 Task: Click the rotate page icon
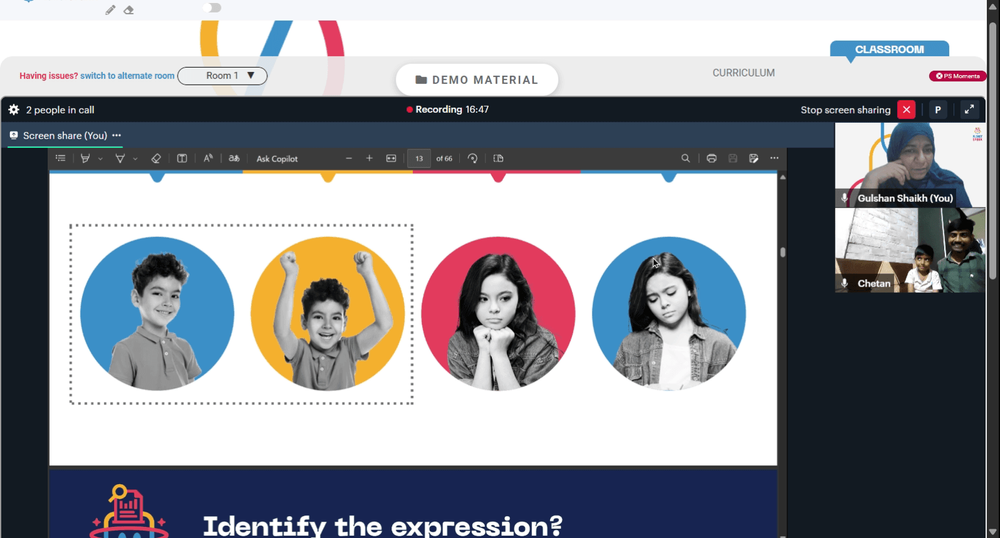(x=473, y=158)
